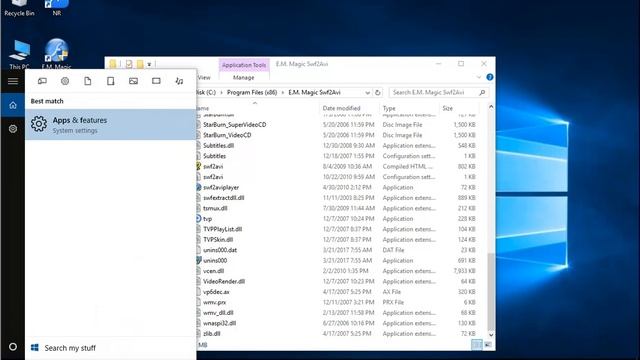
Task: Click the vertical scrollbar thumb in file list
Action: pyautogui.click(x=491, y=291)
